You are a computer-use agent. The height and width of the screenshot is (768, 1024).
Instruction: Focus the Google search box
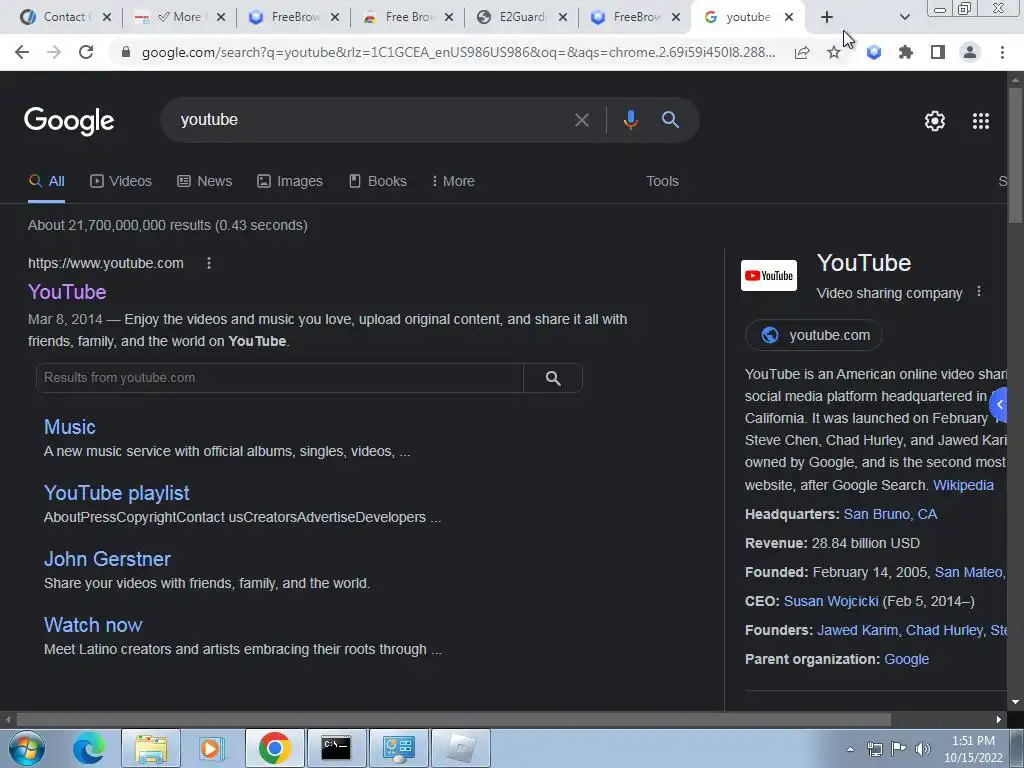pyautogui.click(x=372, y=120)
